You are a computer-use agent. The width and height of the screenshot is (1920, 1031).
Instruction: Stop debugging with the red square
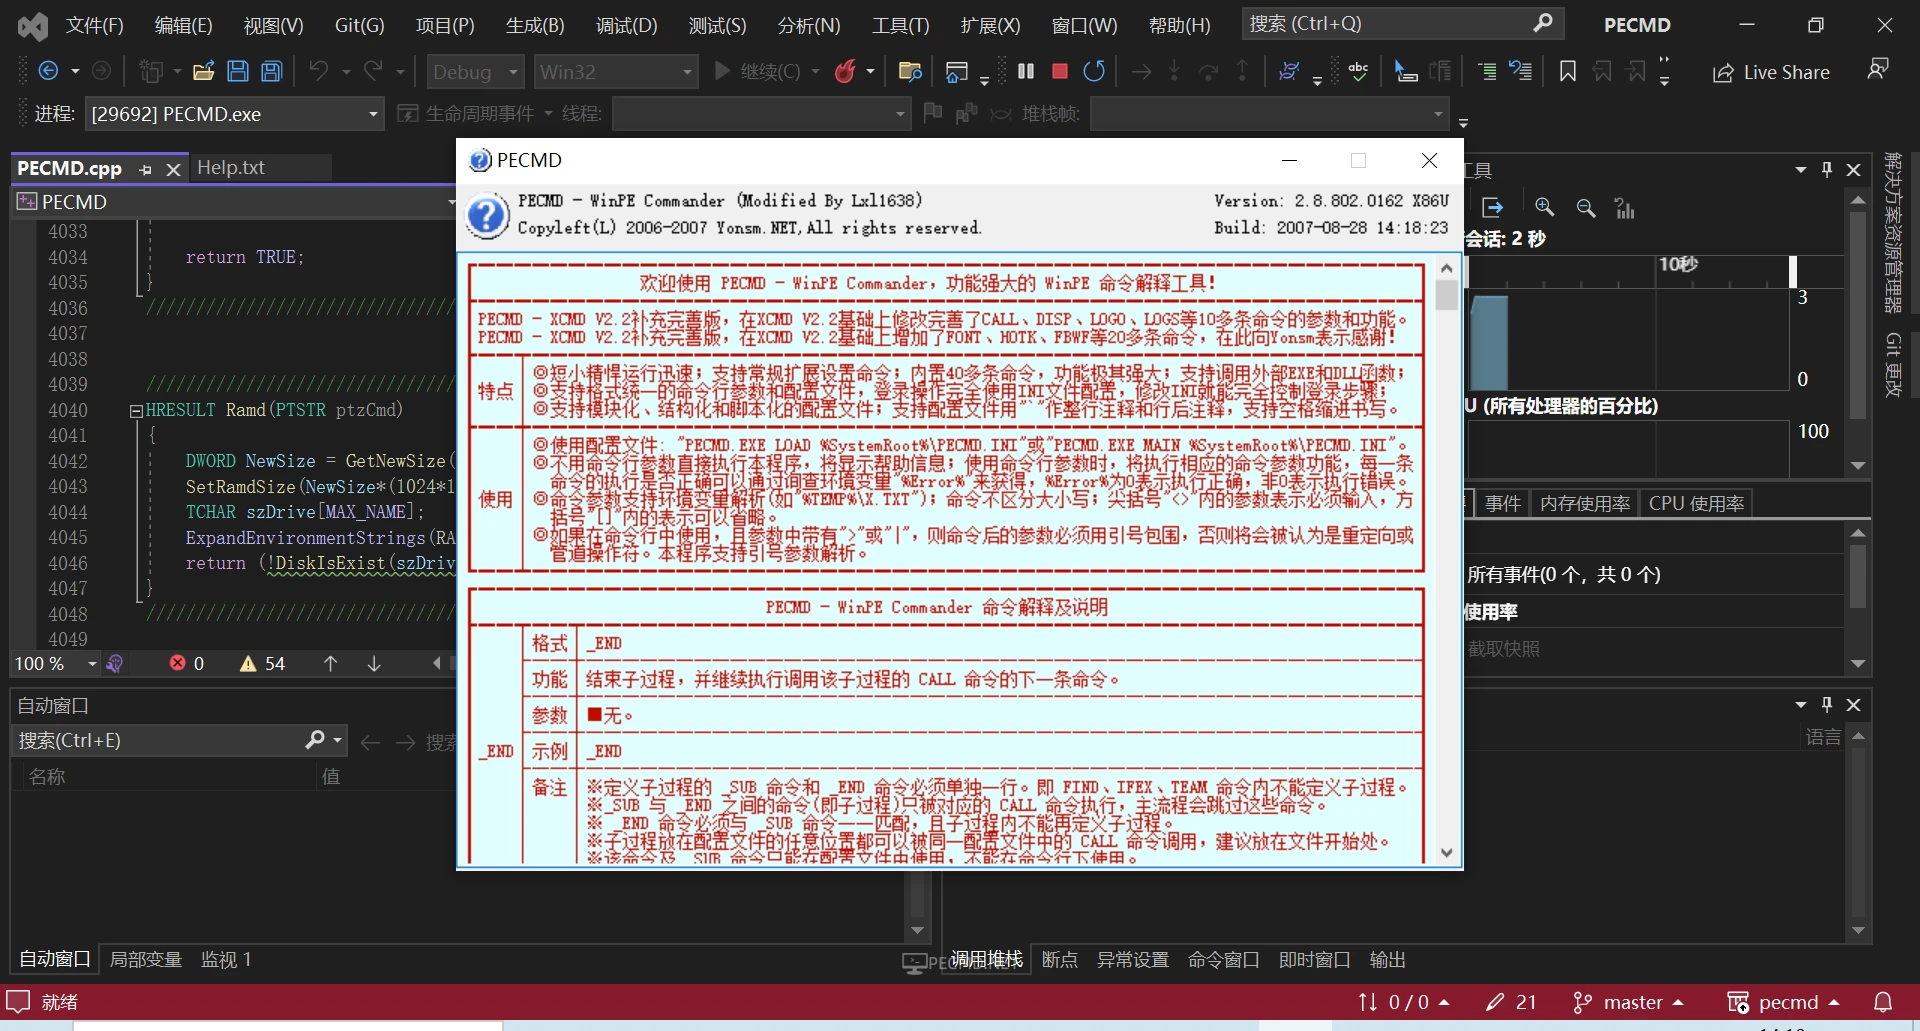pos(1060,71)
